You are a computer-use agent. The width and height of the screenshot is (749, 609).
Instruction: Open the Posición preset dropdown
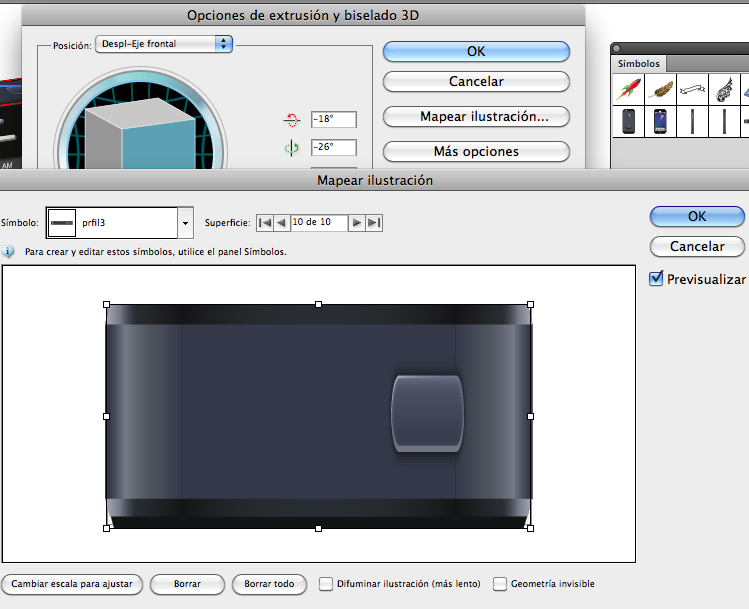click(164, 44)
